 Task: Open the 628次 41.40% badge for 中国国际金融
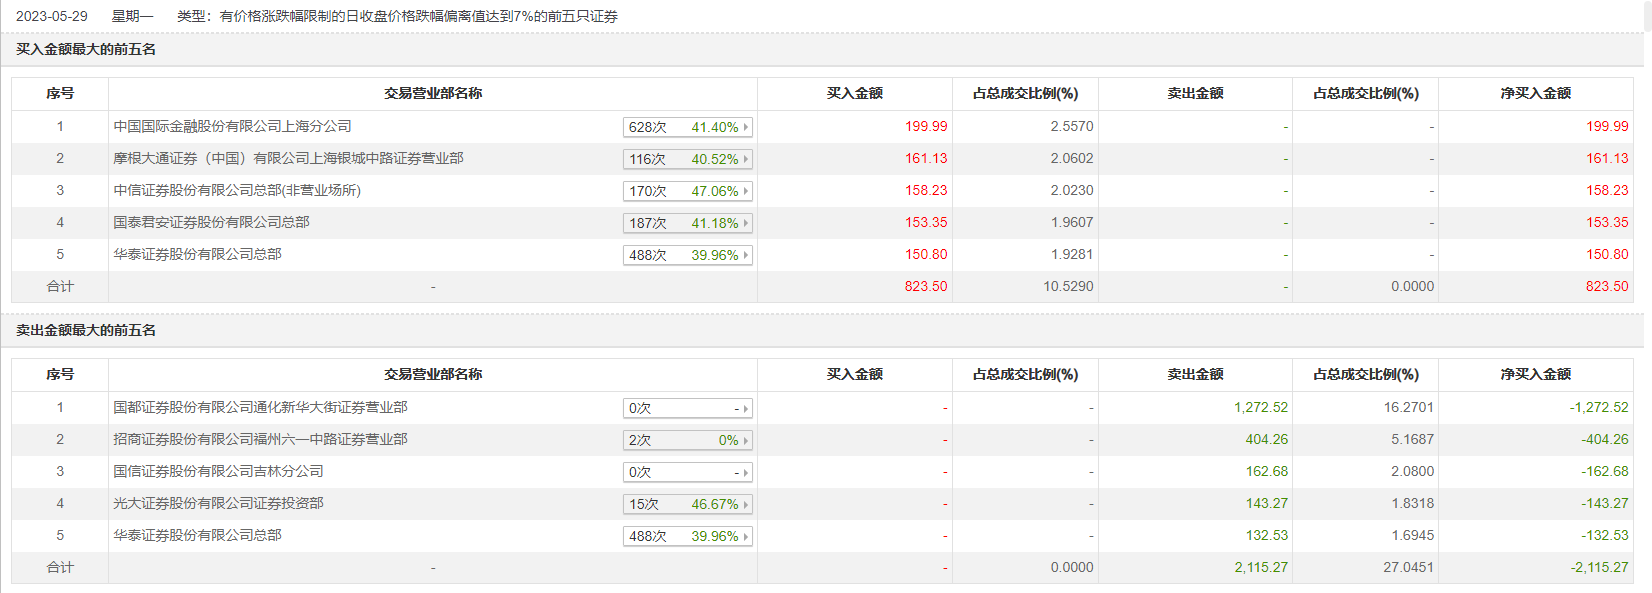click(687, 127)
